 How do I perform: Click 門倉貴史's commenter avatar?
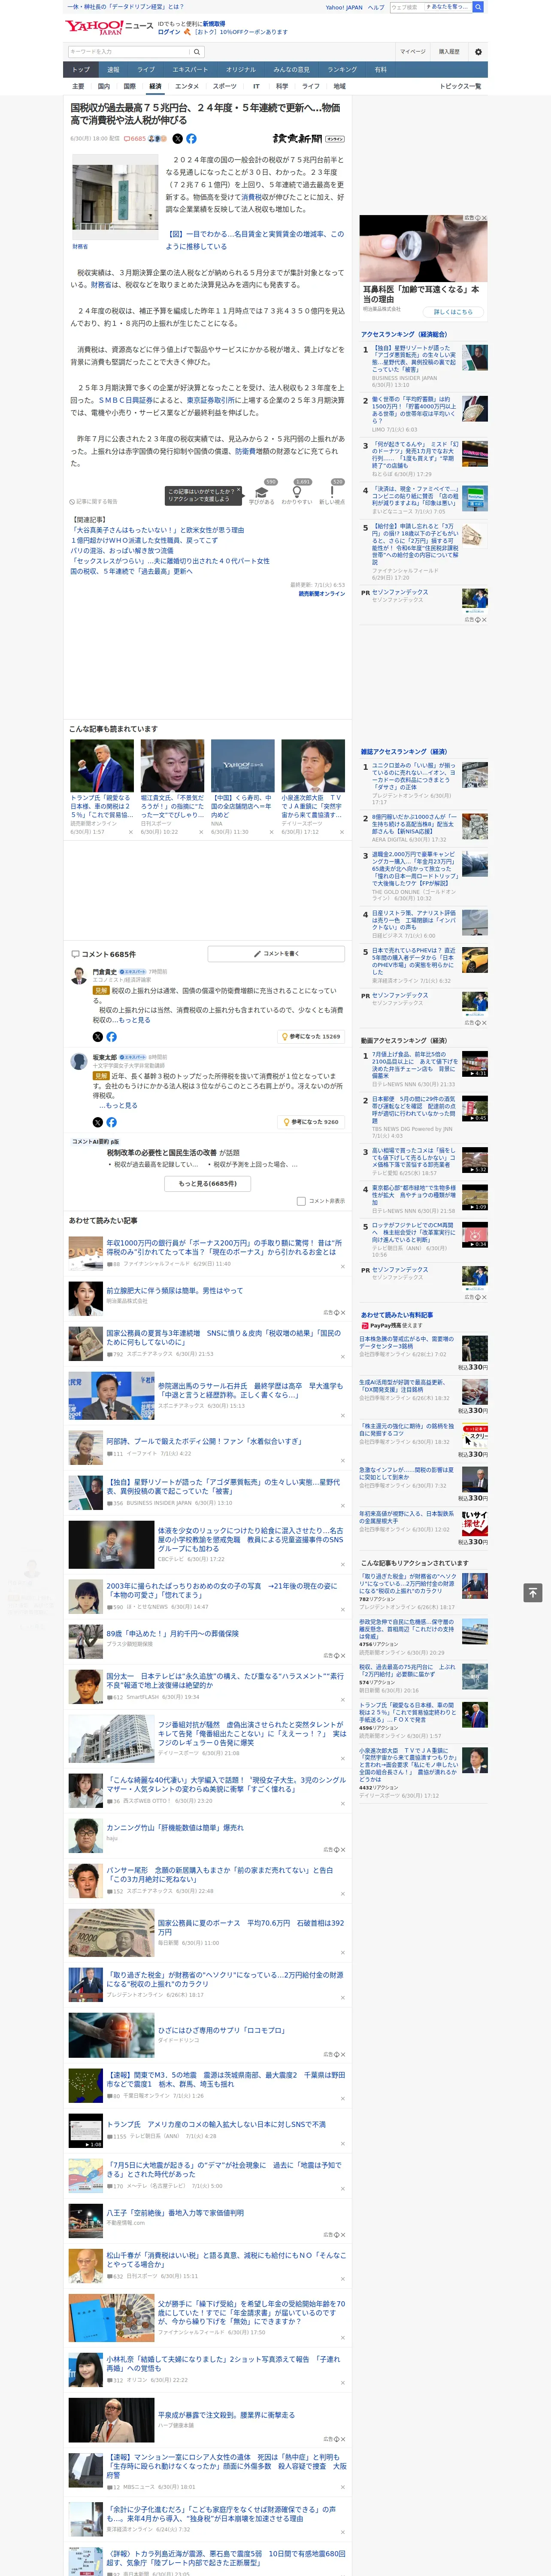pos(79,975)
